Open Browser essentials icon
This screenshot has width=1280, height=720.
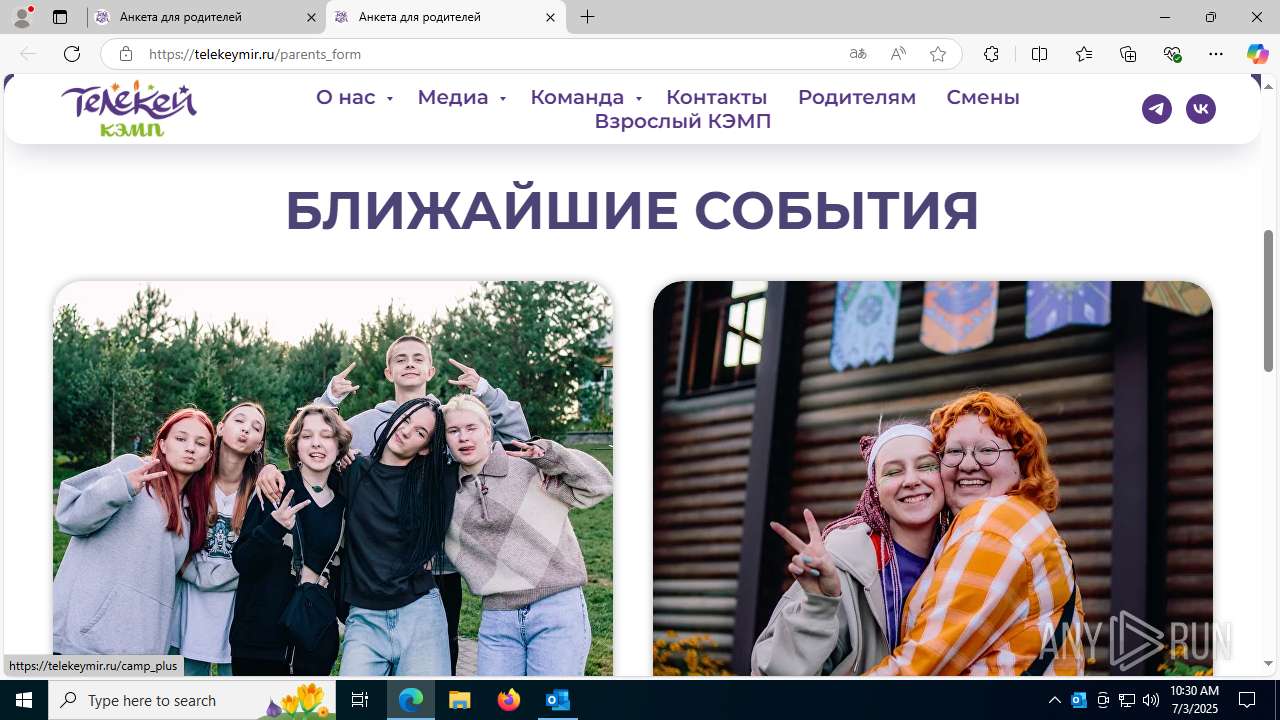[1172, 54]
